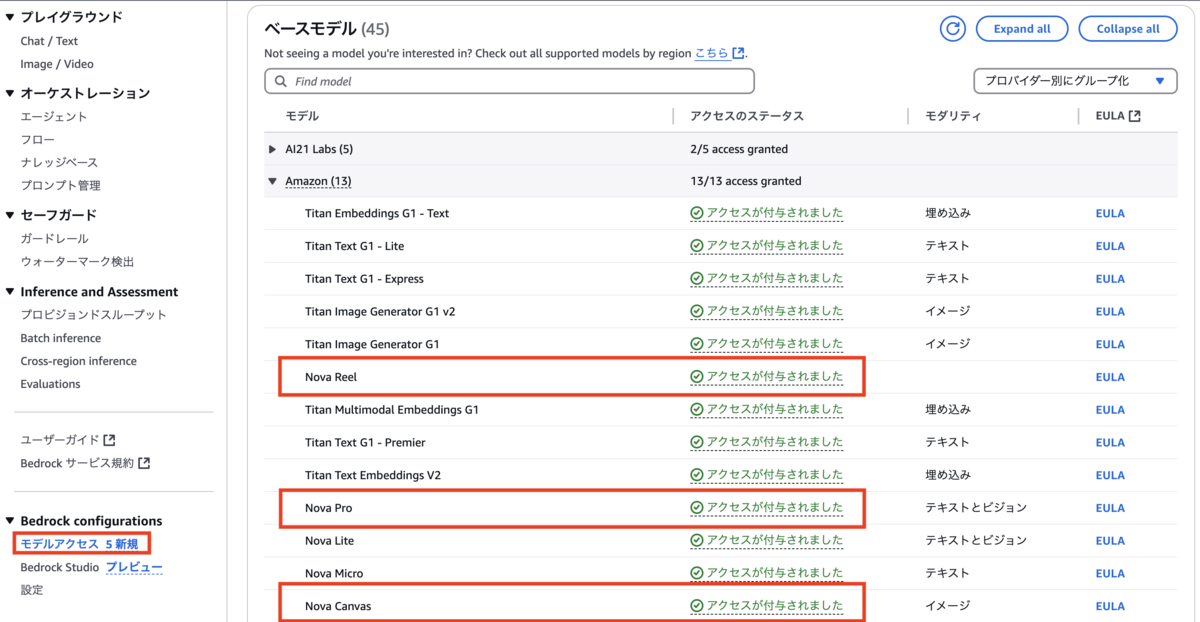This screenshot has height=622, width=1200.
Task: Click external link icon after こちら
Action: coord(738,53)
